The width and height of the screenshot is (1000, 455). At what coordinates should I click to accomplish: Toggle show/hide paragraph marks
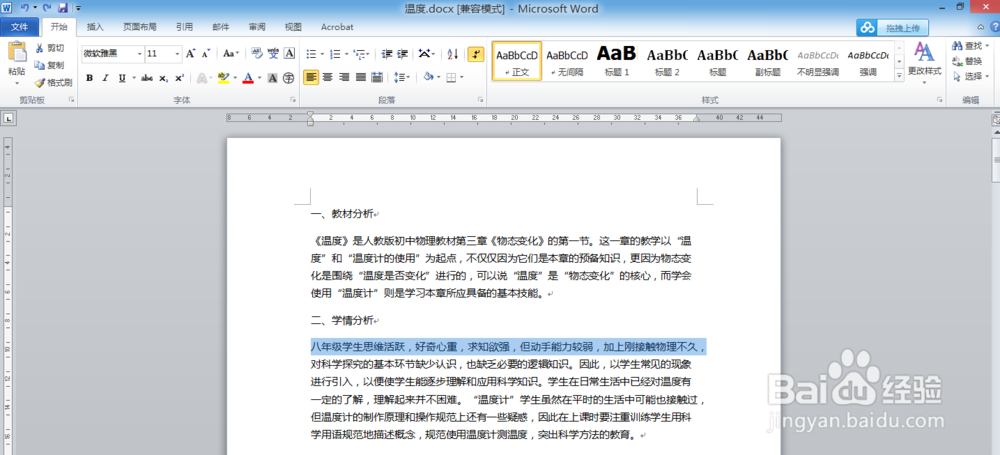[476, 54]
